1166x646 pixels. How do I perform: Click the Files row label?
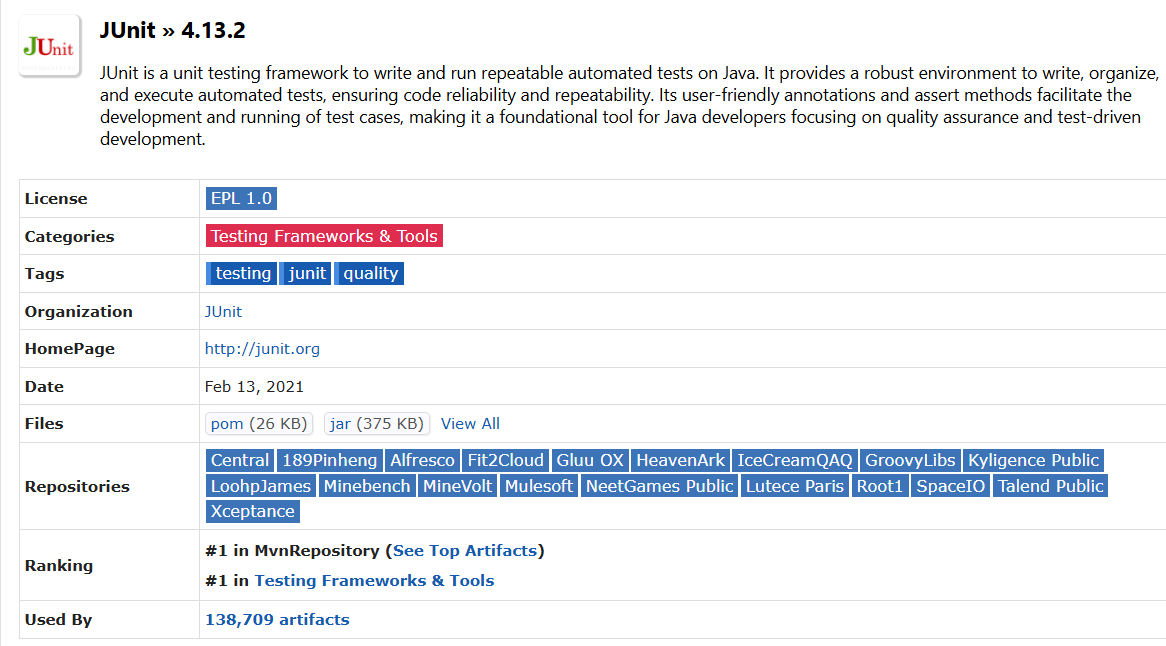[x=44, y=424]
